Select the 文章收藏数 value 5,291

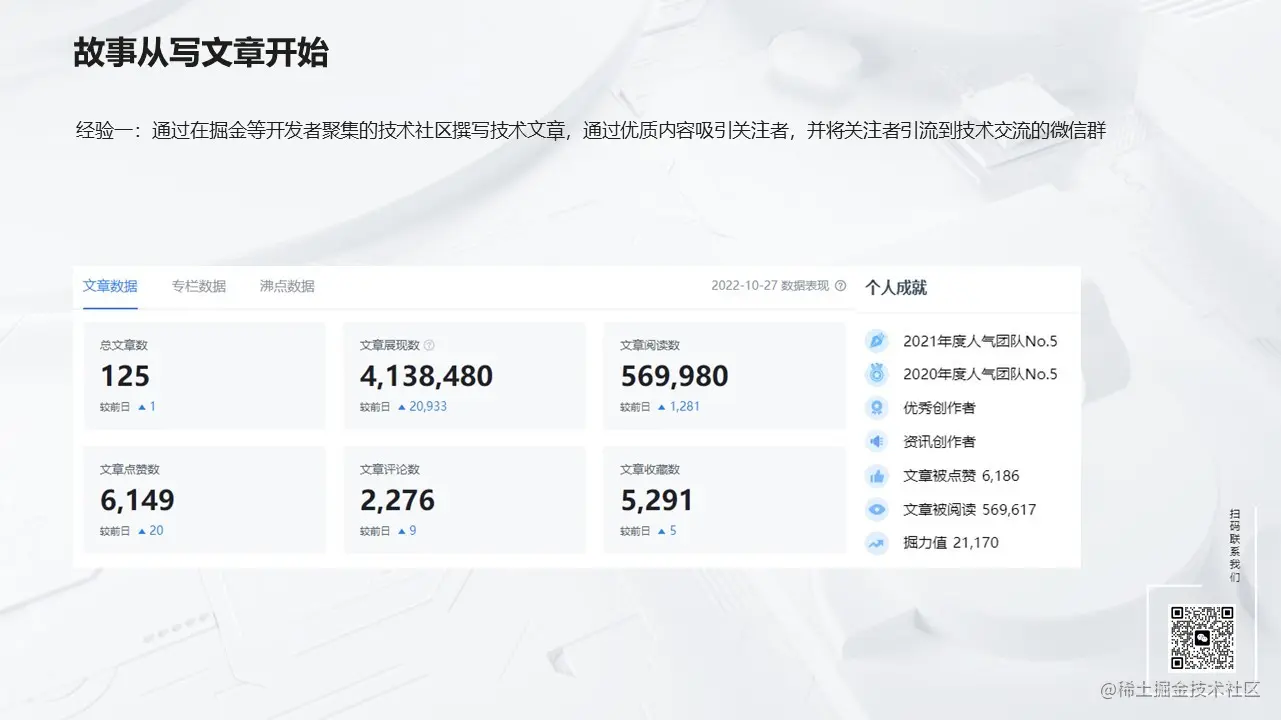(656, 500)
